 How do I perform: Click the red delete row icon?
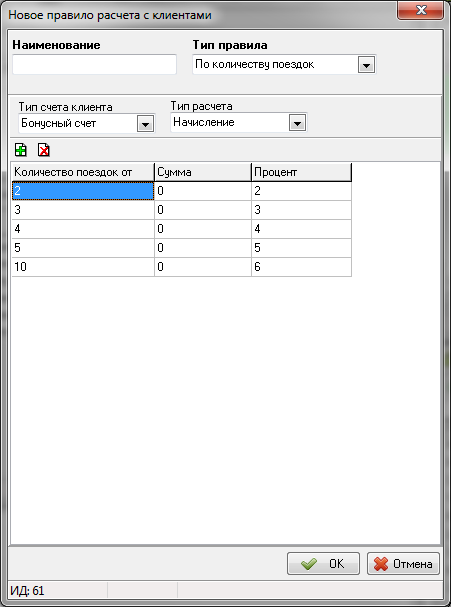click(x=44, y=150)
